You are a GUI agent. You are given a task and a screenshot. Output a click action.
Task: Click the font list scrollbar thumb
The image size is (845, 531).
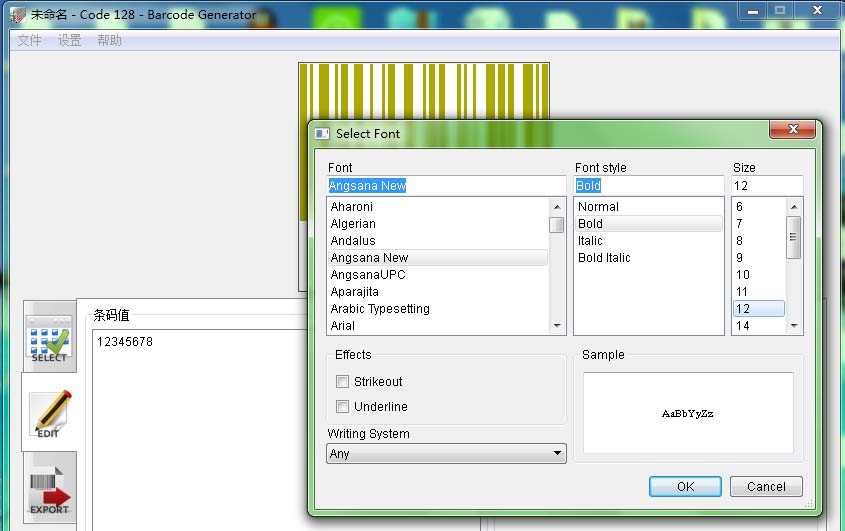coord(557,225)
